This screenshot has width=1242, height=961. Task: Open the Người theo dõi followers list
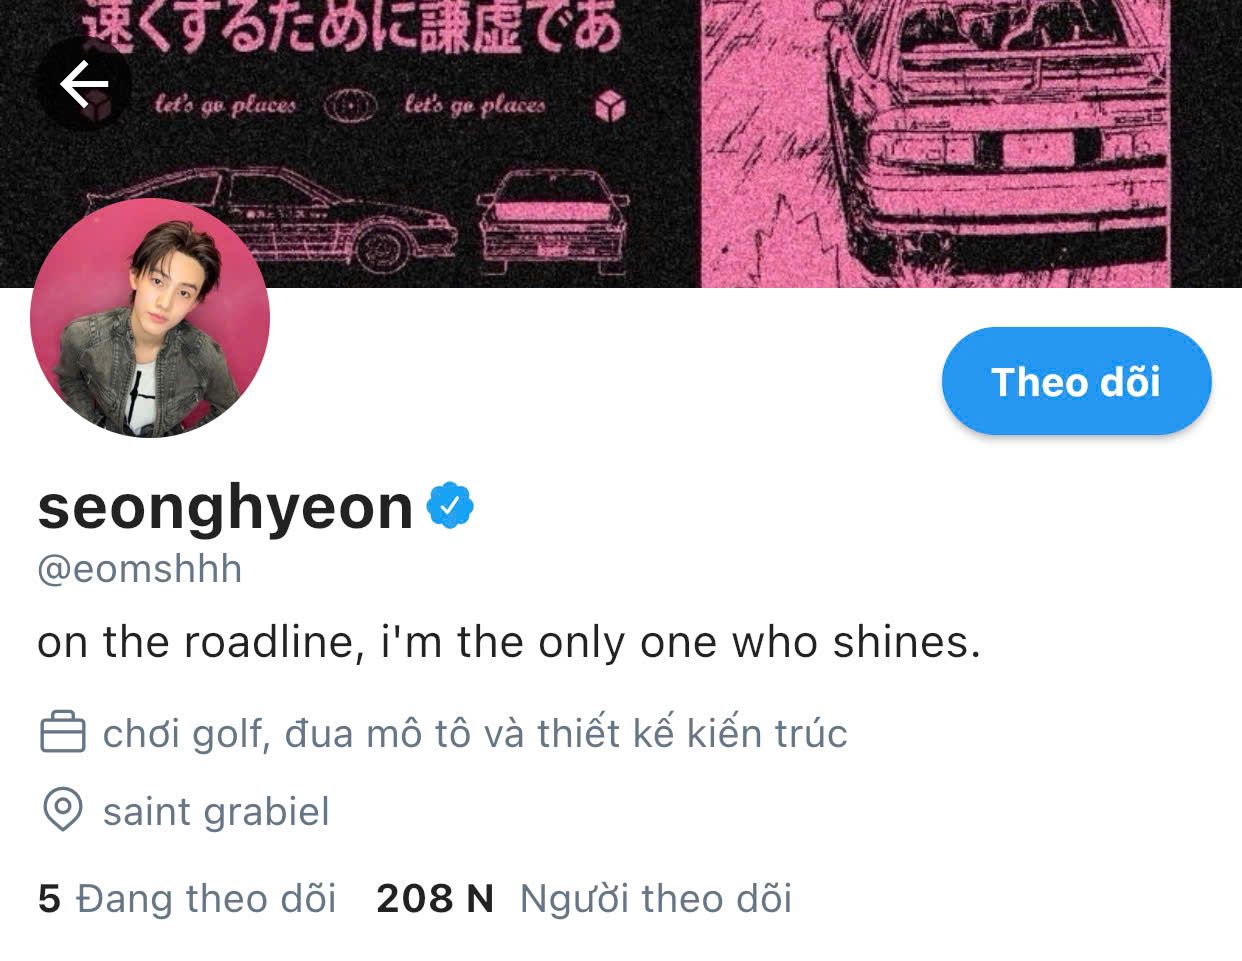pos(656,898)
